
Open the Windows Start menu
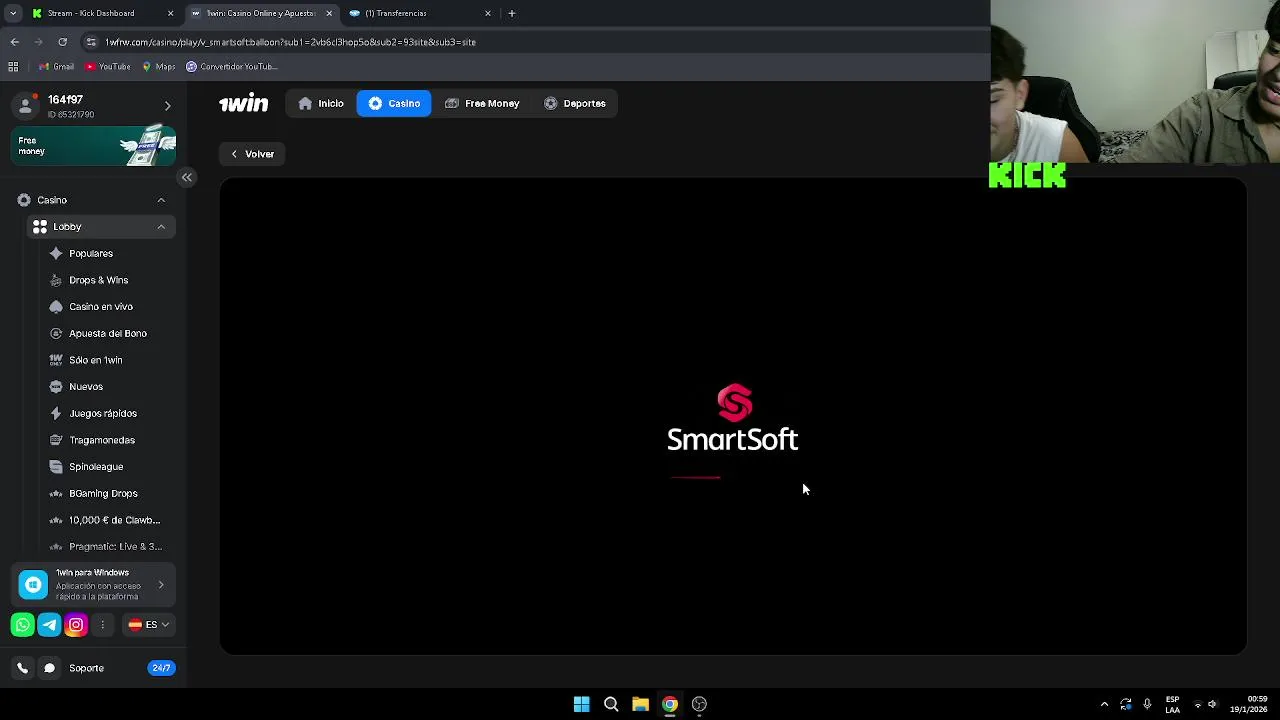pyautogui.click(x=581, y=704)
